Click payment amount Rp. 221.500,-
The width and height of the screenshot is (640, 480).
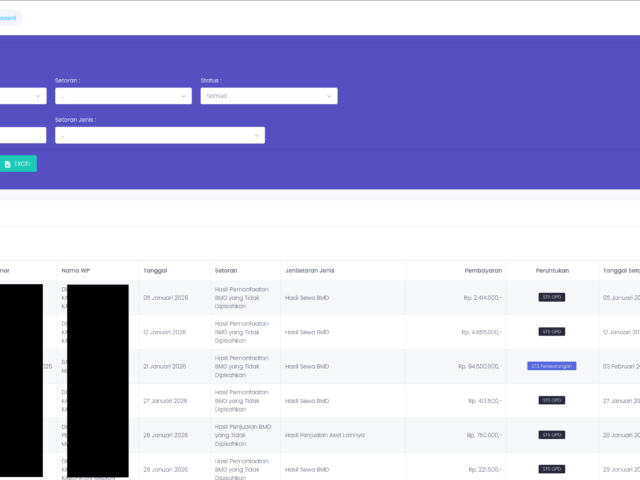point(485,470)
